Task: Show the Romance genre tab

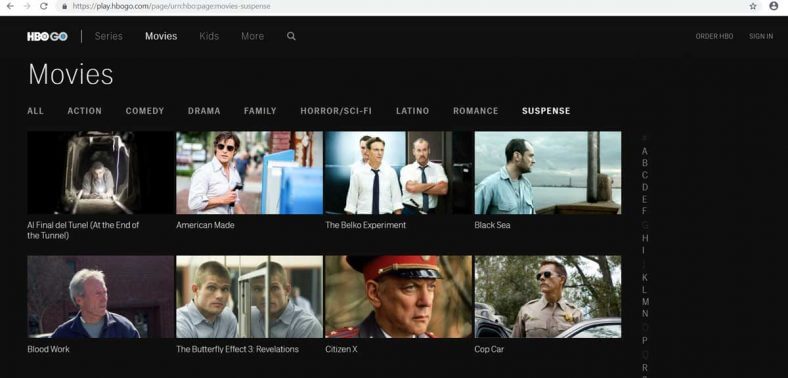Action: click(475, 111)
